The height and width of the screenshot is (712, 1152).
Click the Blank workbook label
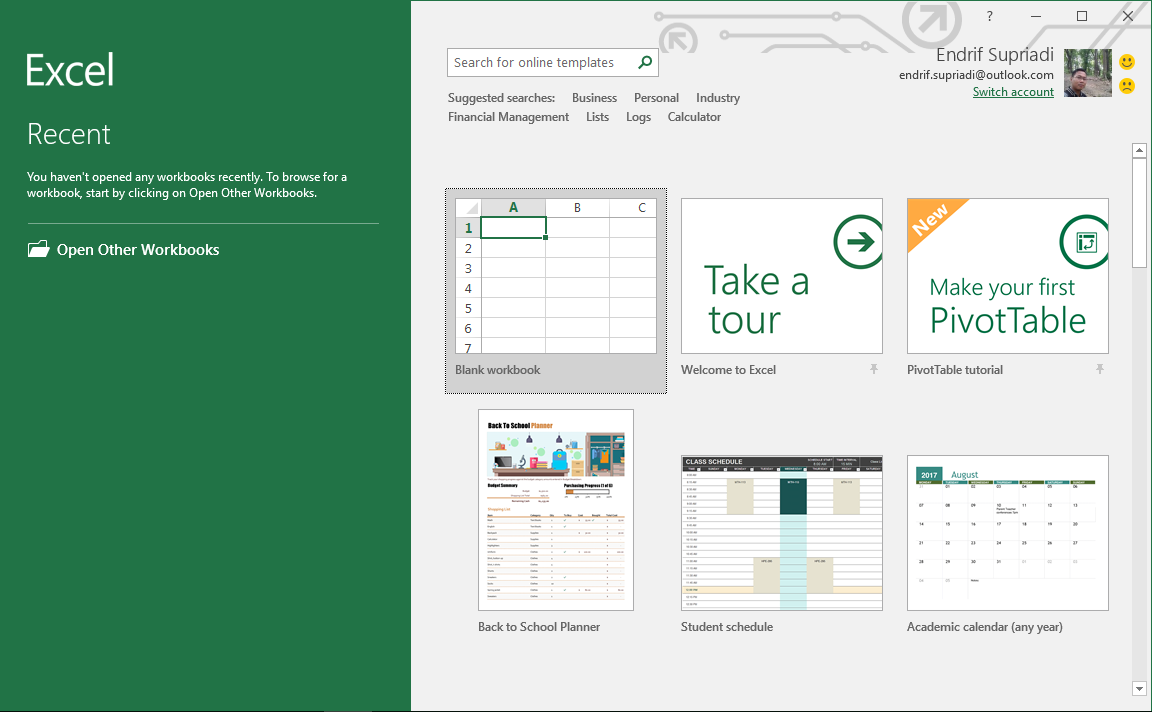(497, 370)
